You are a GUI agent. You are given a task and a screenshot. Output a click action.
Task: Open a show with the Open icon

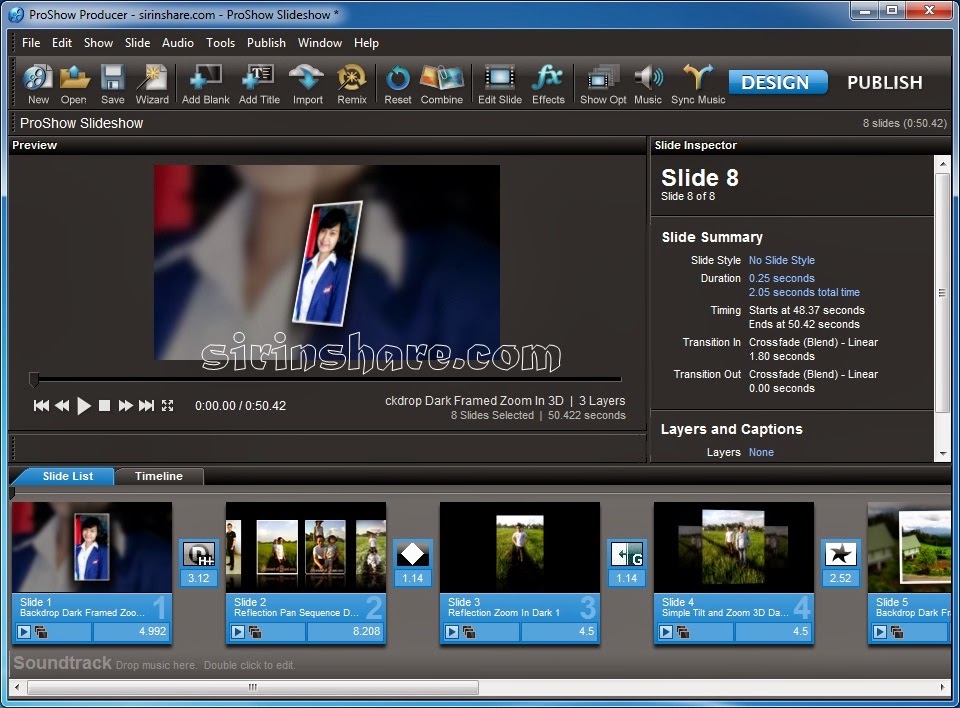[74, 84]
